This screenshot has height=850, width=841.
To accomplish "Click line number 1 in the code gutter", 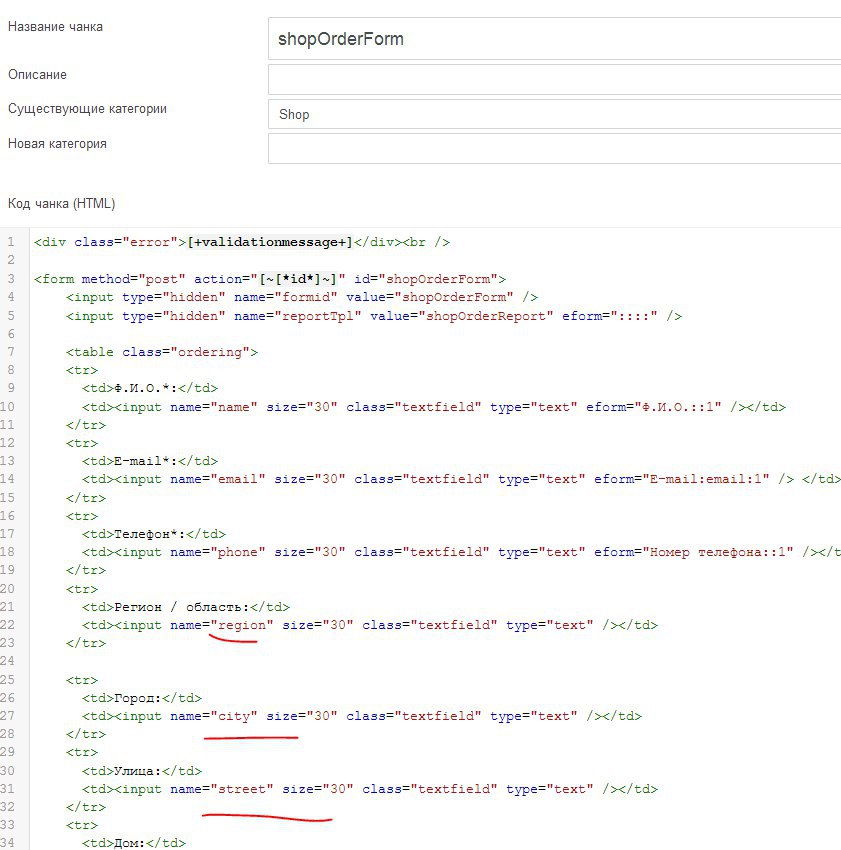I will pyautogui.click(x=10, y=242).
